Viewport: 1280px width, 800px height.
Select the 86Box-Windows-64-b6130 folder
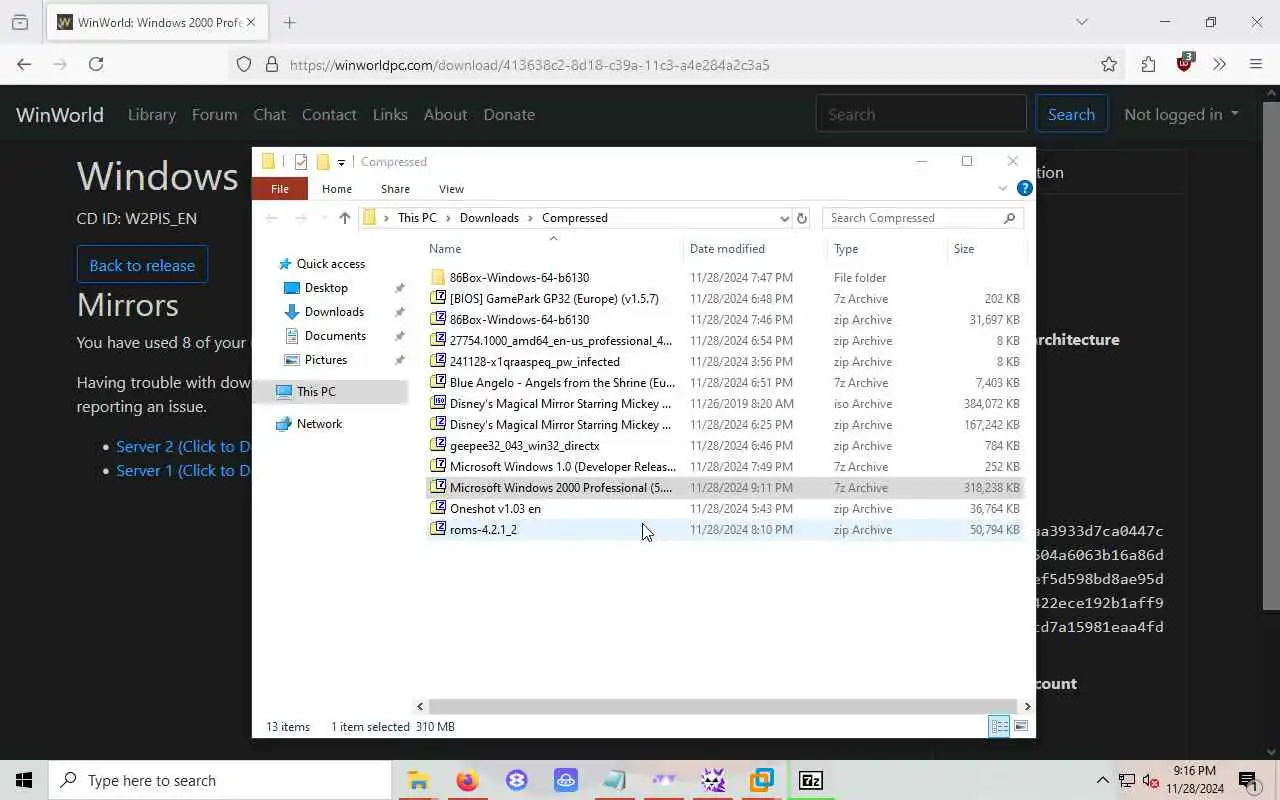click(x=724, y=278)
